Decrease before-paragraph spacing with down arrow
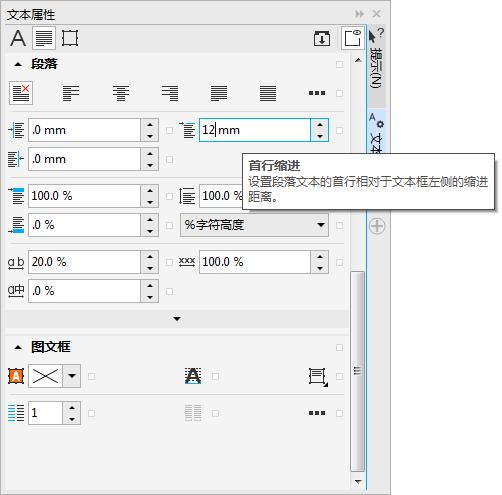Viewport: 502px width, 495px height. [150, 202]
